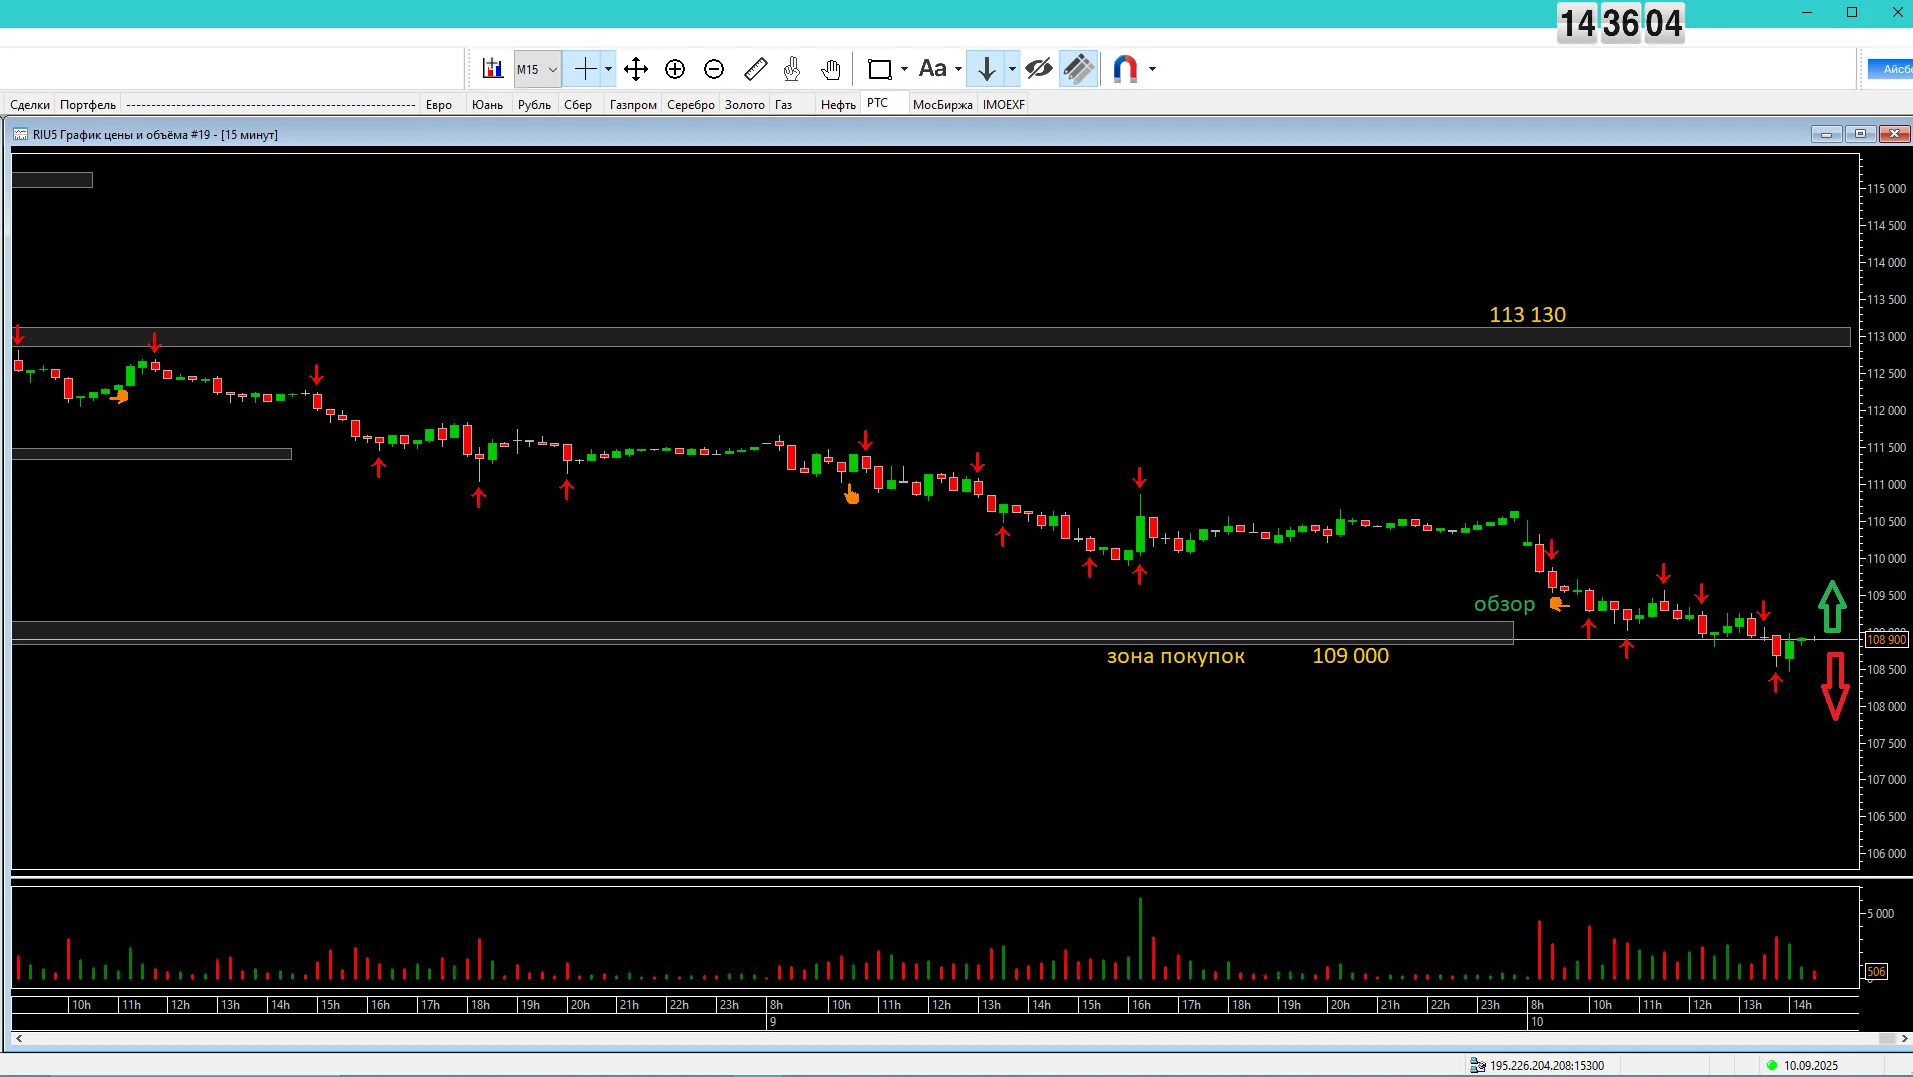Select the move/pan arrows tool
The image size is (1913, 1077).
pyautogui.click(x=636, y=69)
